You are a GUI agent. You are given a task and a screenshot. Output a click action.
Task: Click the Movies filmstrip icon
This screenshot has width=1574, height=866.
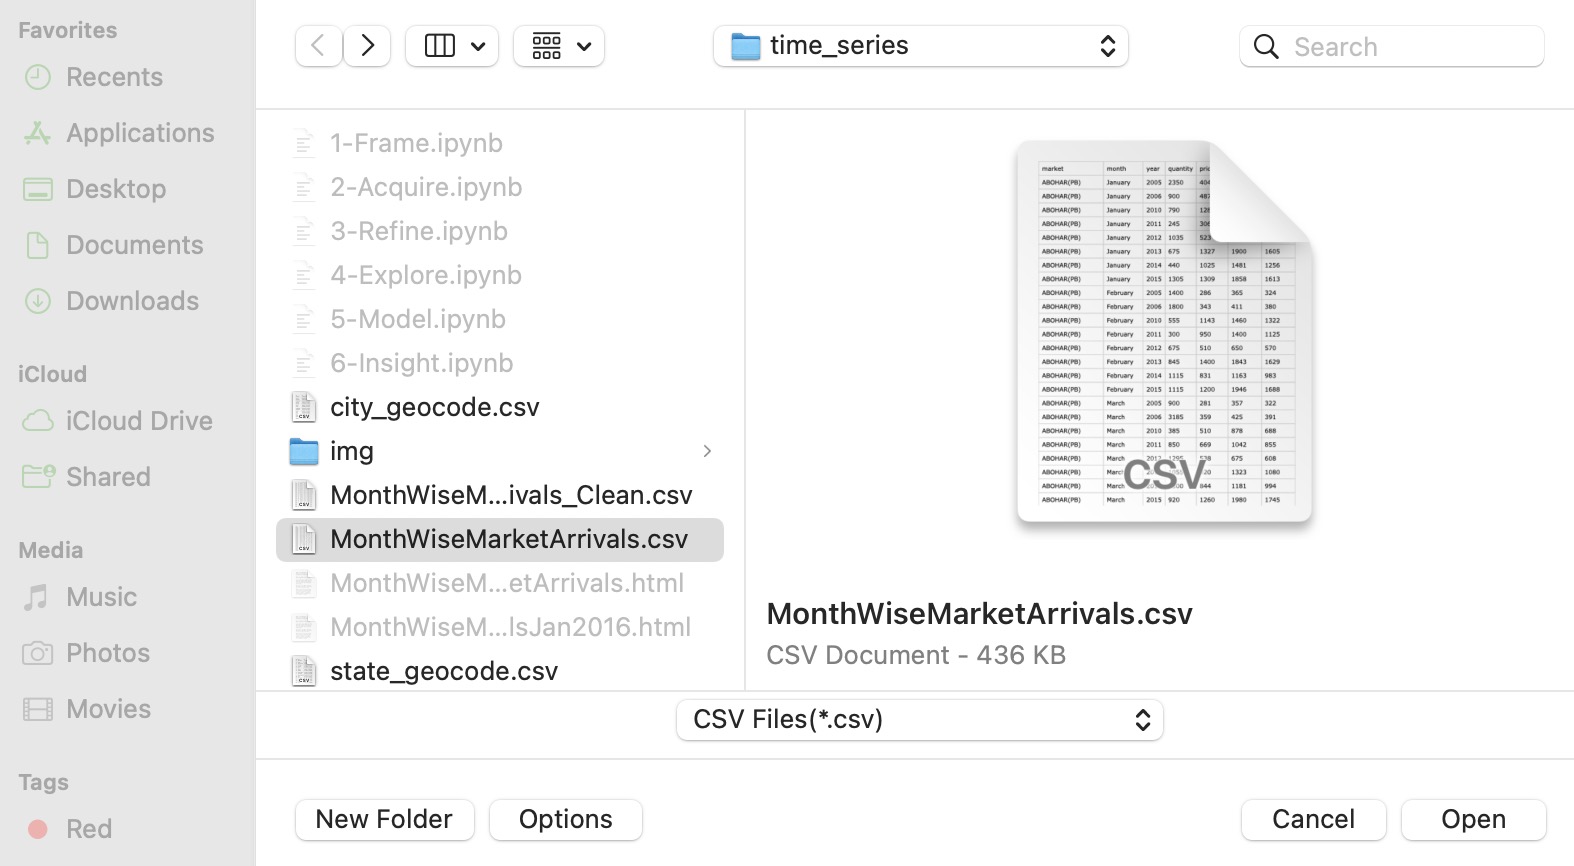(x=38, y=709)
